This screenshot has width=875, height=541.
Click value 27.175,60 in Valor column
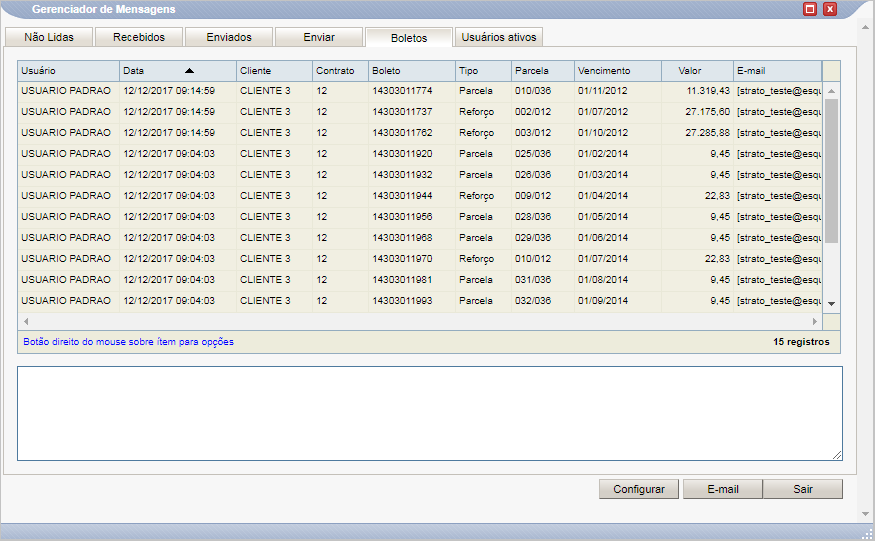[x=708, y=112]
